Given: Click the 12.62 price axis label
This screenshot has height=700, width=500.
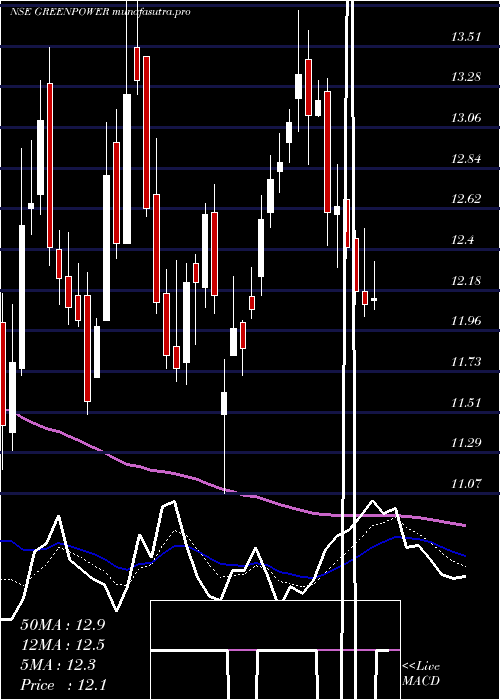Looking at the screenshot, I should click(466, 199).
